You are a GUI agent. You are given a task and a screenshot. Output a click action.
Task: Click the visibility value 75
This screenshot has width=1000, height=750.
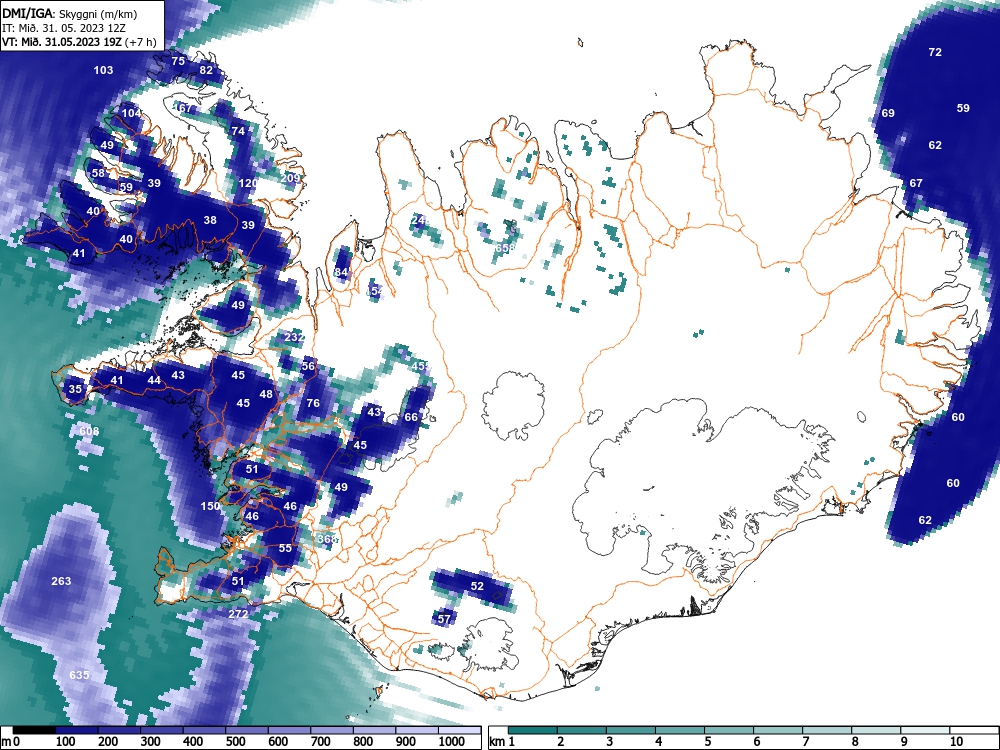(178, 61)
